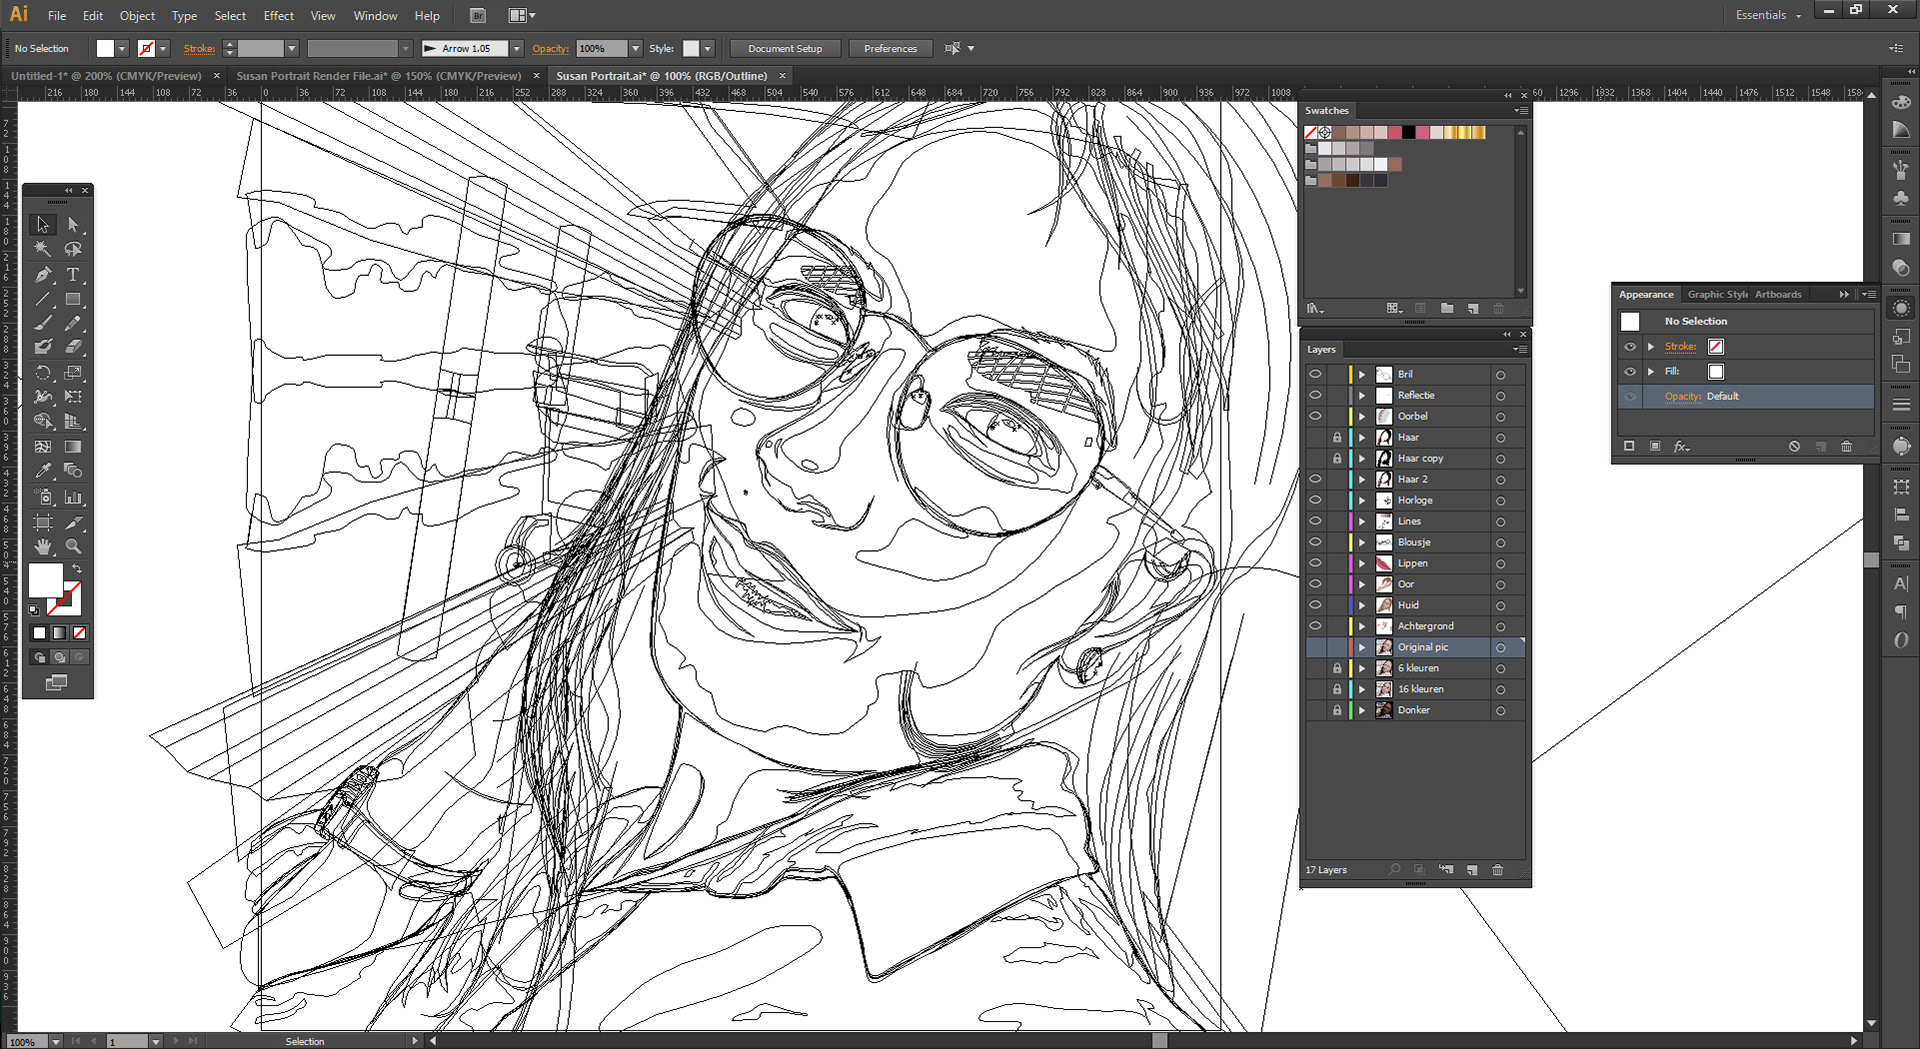Select the Hand tool

point(42,547)
